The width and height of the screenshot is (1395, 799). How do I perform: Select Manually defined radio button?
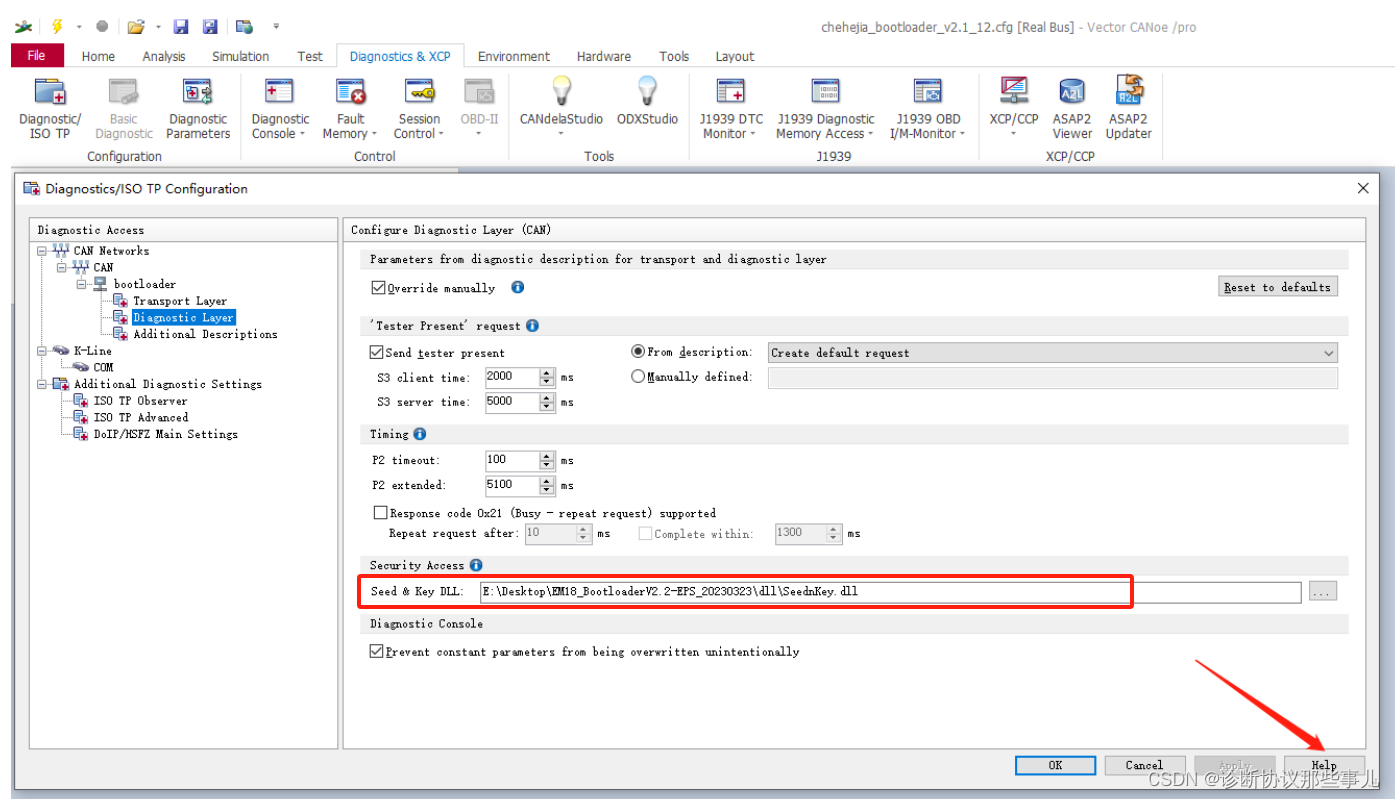638,377
